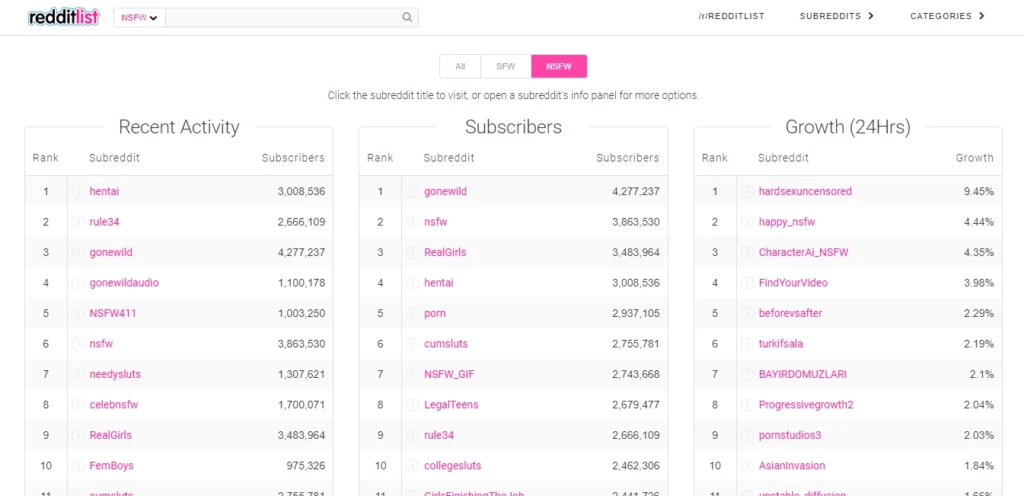This screenshot has width=1024, height=496.
Task: Click subscriber count 1,003,250
Action: 301,313
